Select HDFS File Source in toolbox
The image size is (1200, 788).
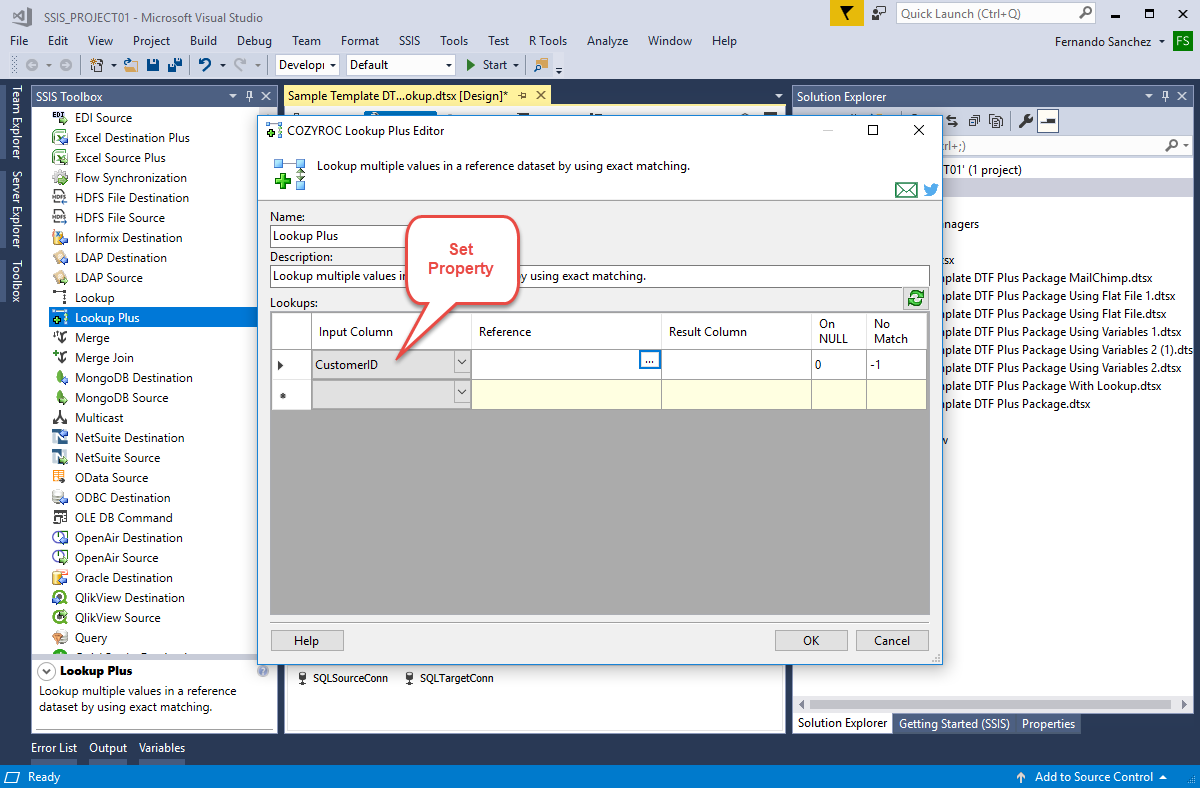[x=119, y=218]
